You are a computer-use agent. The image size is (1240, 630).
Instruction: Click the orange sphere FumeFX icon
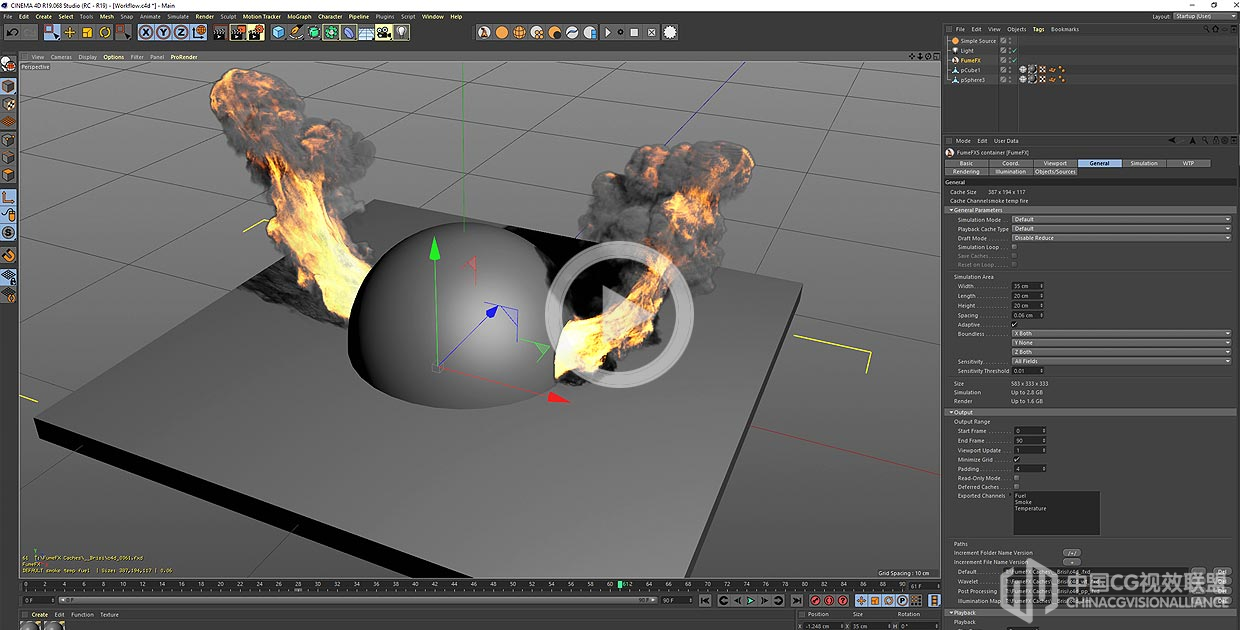click(501, 32)
